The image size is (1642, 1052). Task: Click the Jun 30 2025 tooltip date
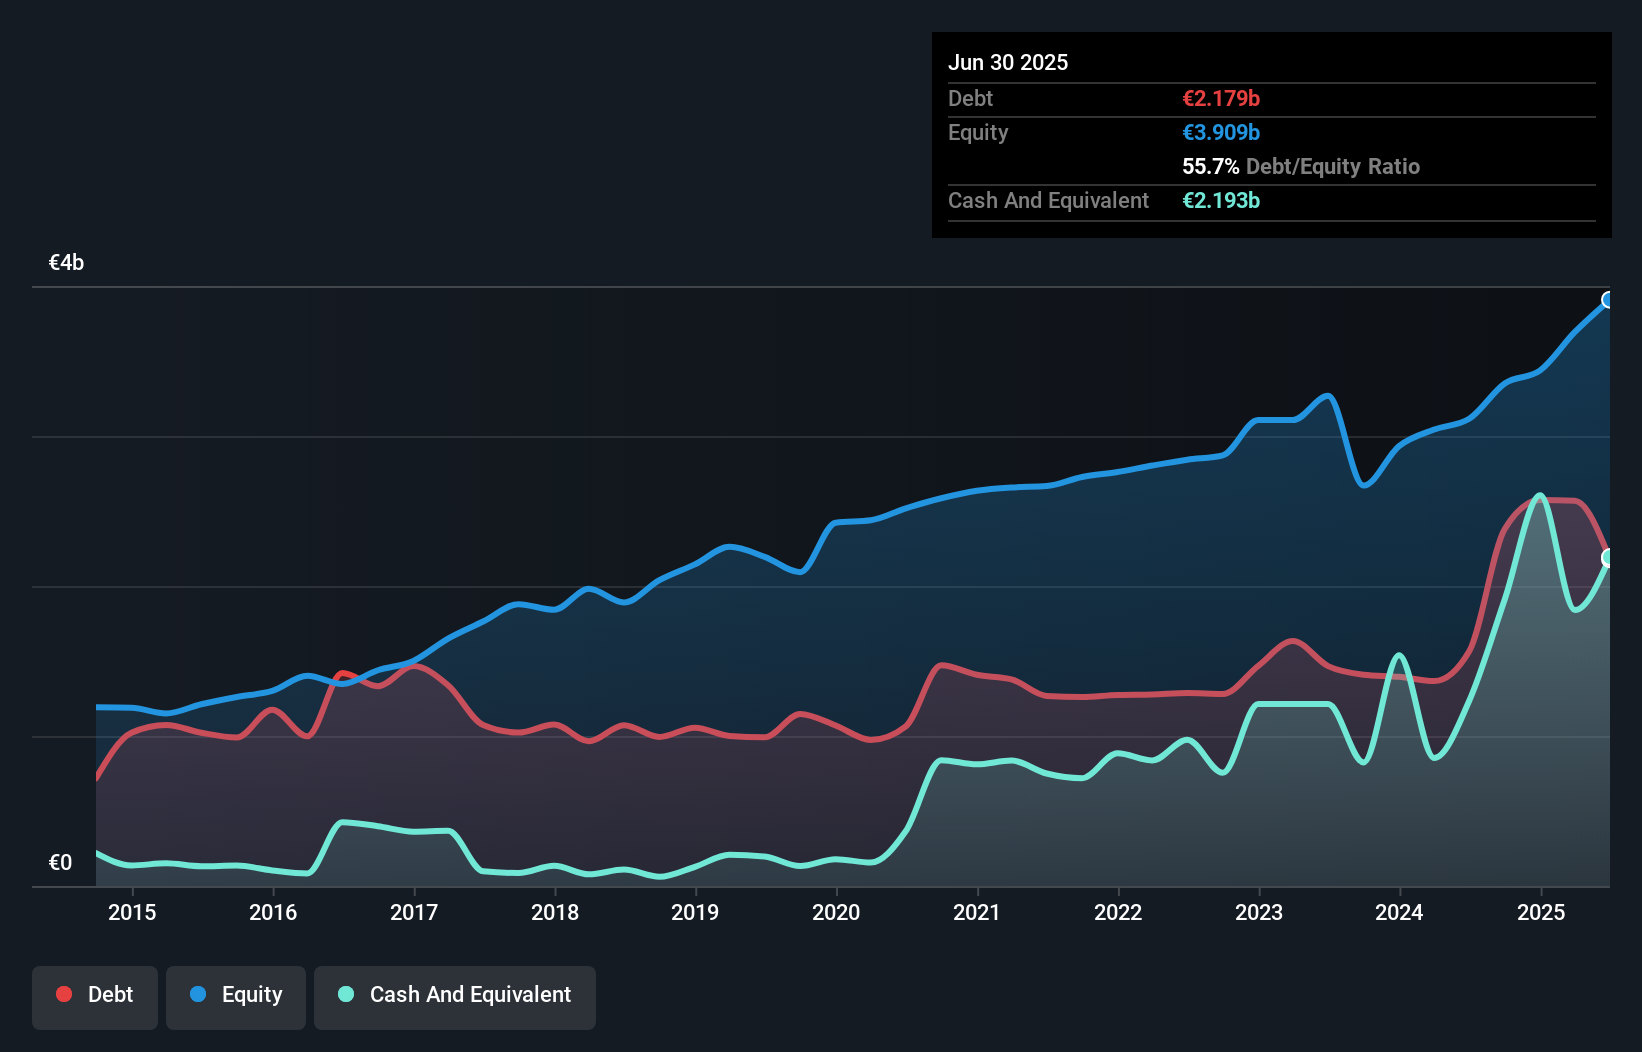(1008, 63)
